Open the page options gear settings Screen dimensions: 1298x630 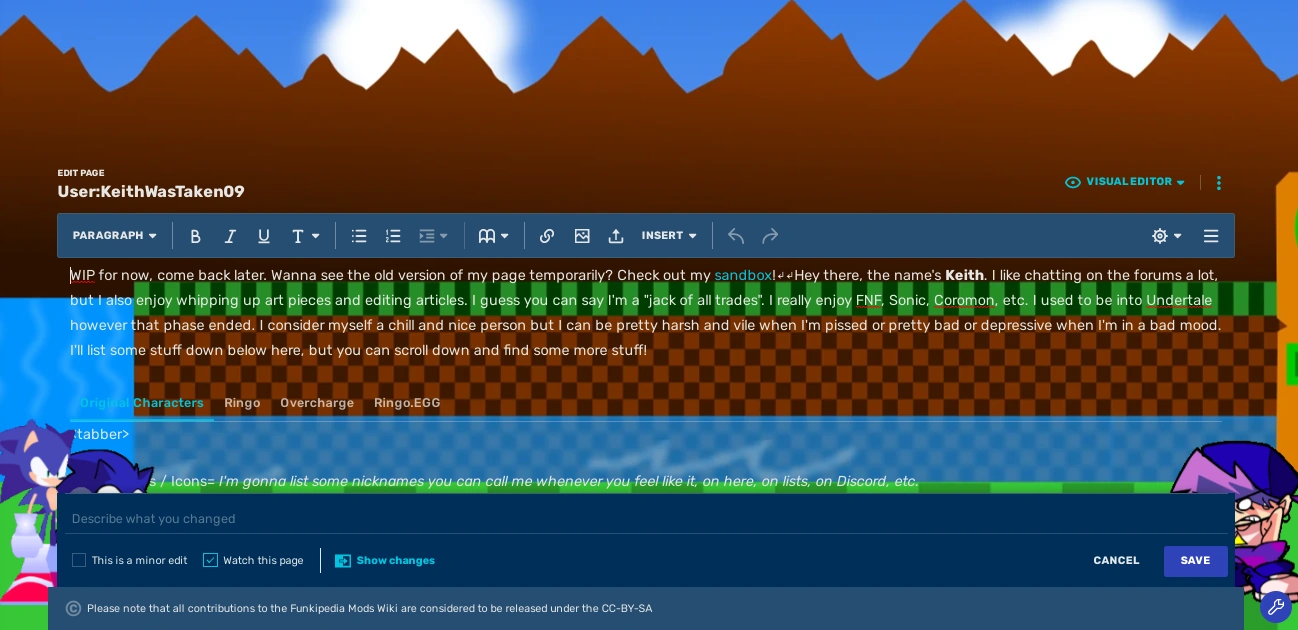(x=1163, y=235)
